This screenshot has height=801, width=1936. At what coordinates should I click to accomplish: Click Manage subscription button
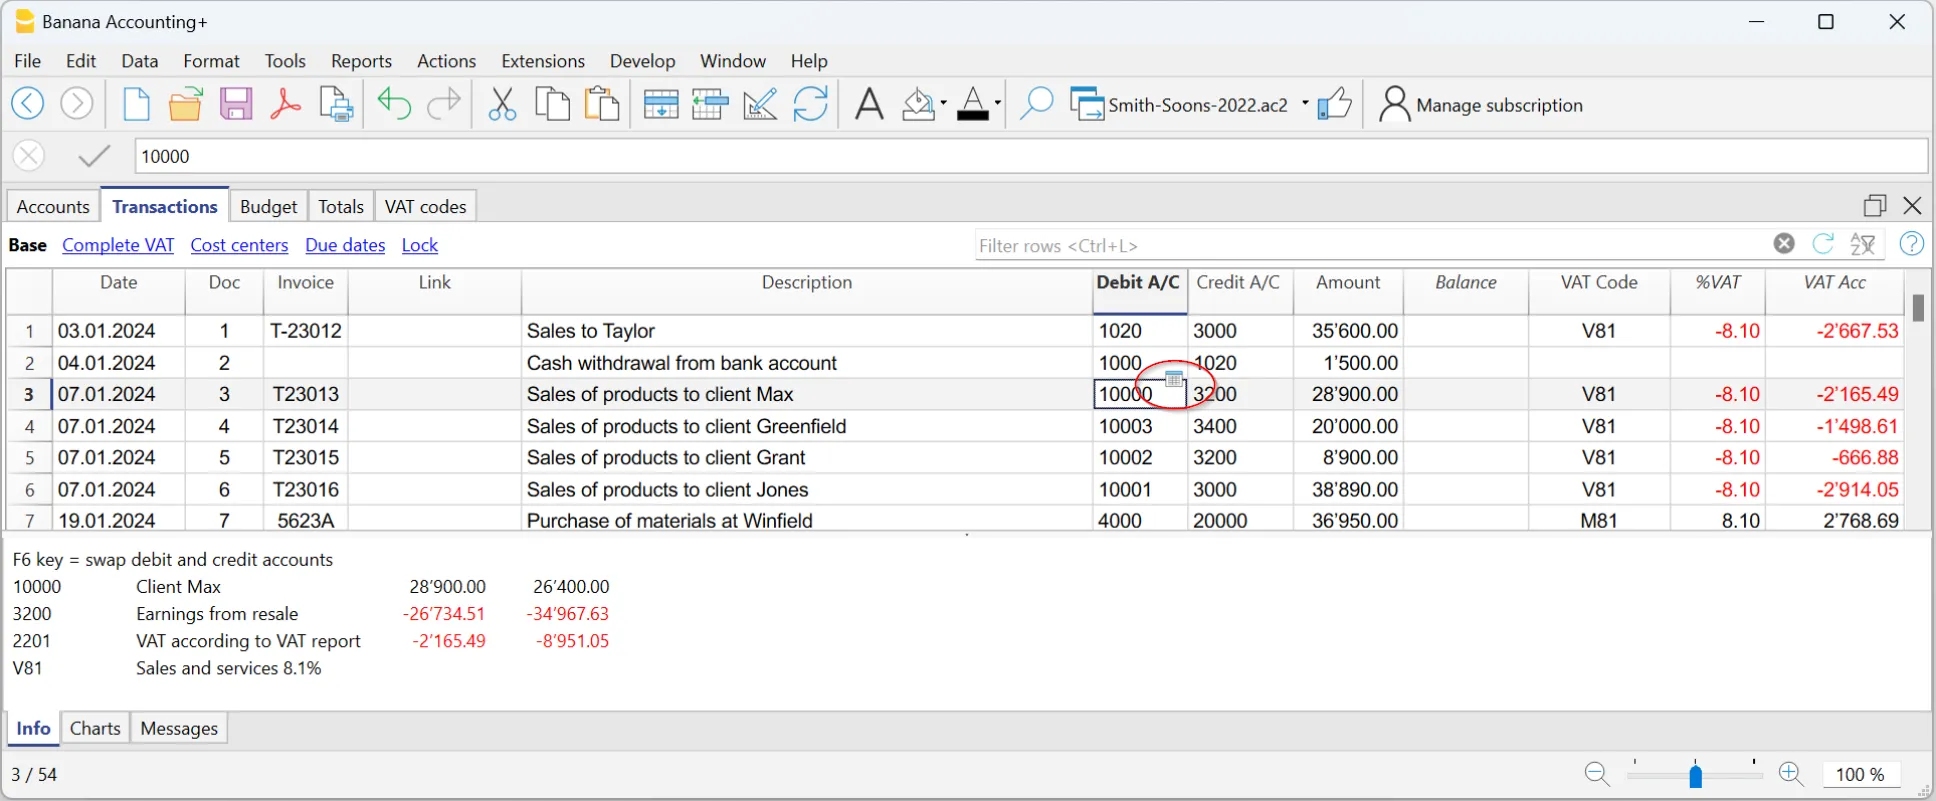[x=1481, y=105]
